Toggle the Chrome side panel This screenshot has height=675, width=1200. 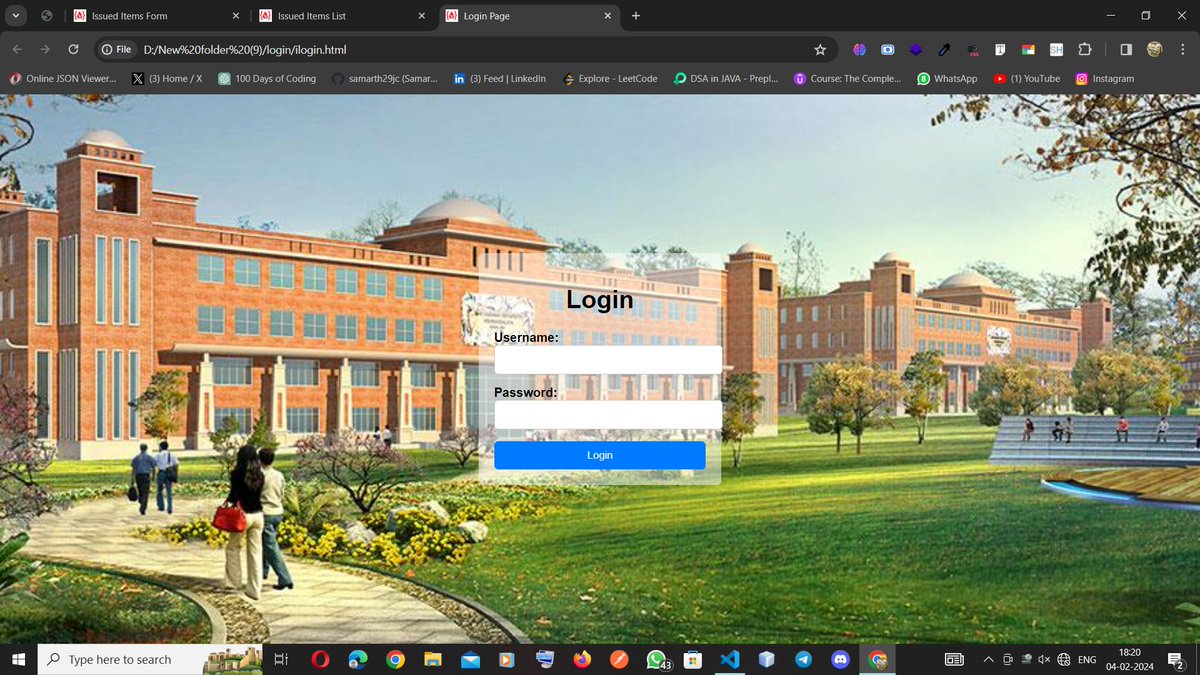tap(1125, 49)
